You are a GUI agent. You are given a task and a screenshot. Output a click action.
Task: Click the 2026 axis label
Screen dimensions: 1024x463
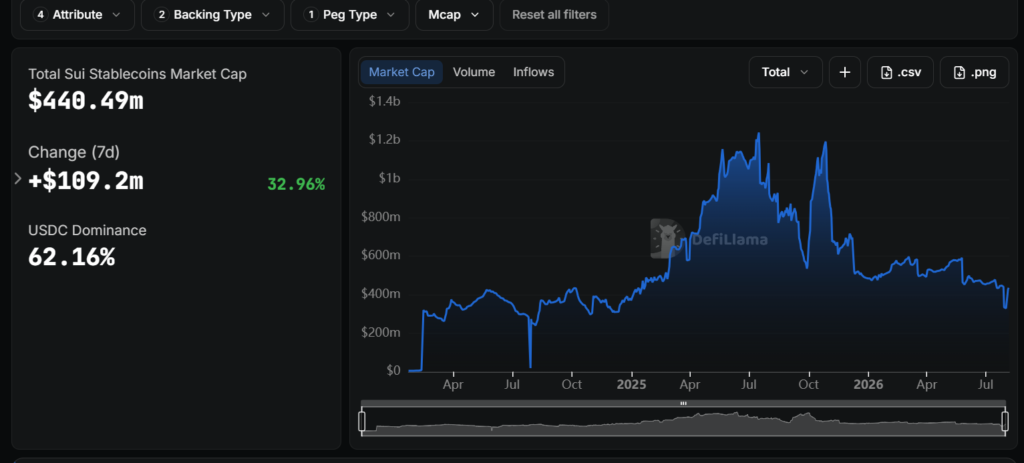pos(868,385)
